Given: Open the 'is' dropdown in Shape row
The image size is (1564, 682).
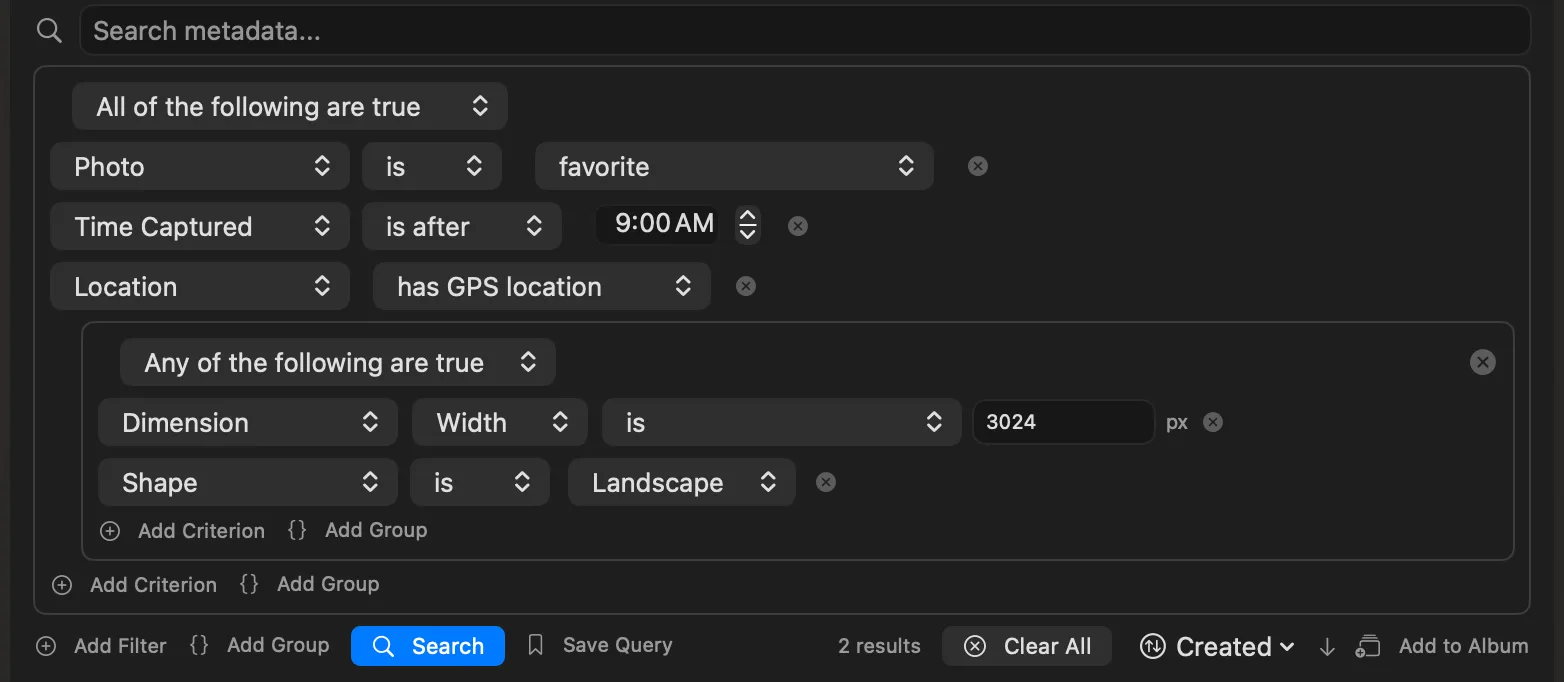Looking at the screenshot, I should pyautogui.click(x=480, y=482).
